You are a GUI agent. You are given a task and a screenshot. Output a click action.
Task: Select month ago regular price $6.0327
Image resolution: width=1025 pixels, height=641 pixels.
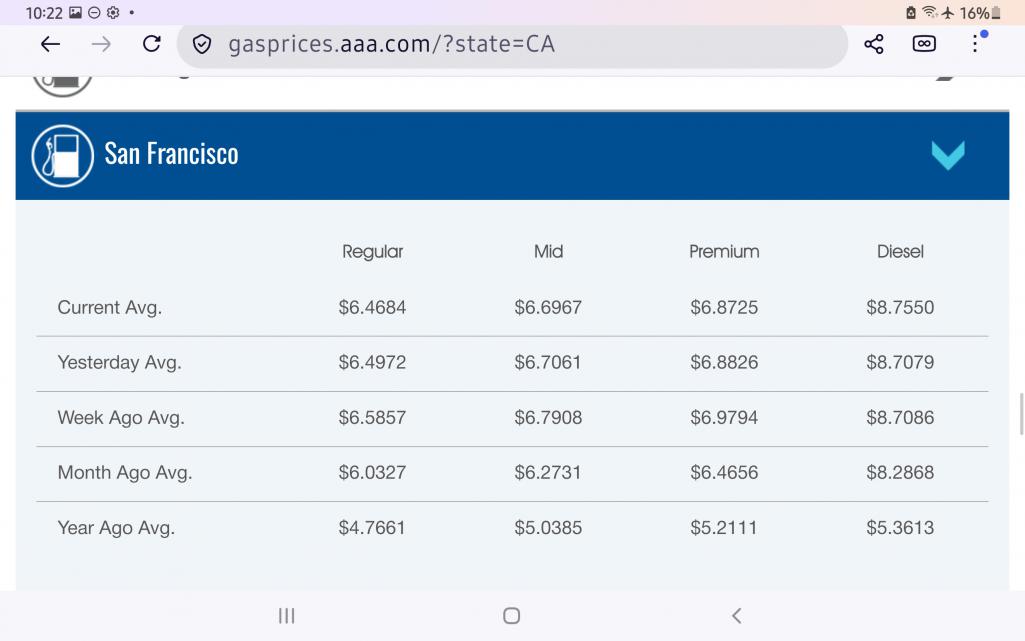click(x=372, y=472)
